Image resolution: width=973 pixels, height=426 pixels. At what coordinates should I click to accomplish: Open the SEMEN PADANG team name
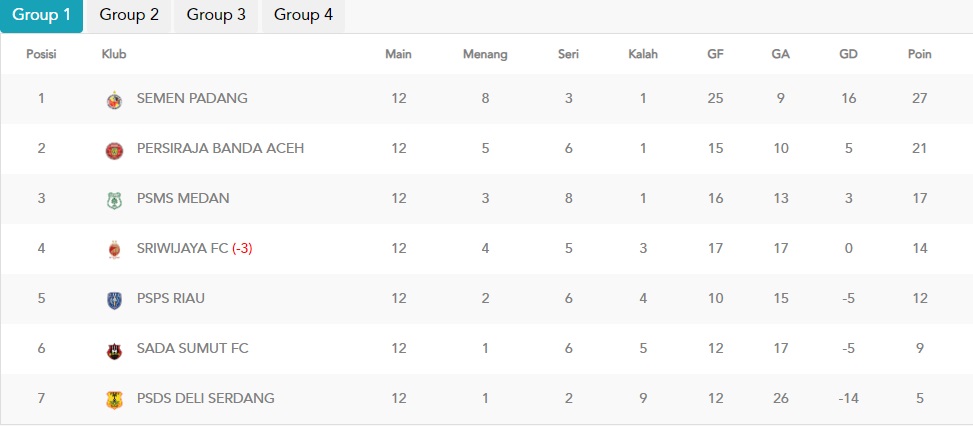(192, 98)
